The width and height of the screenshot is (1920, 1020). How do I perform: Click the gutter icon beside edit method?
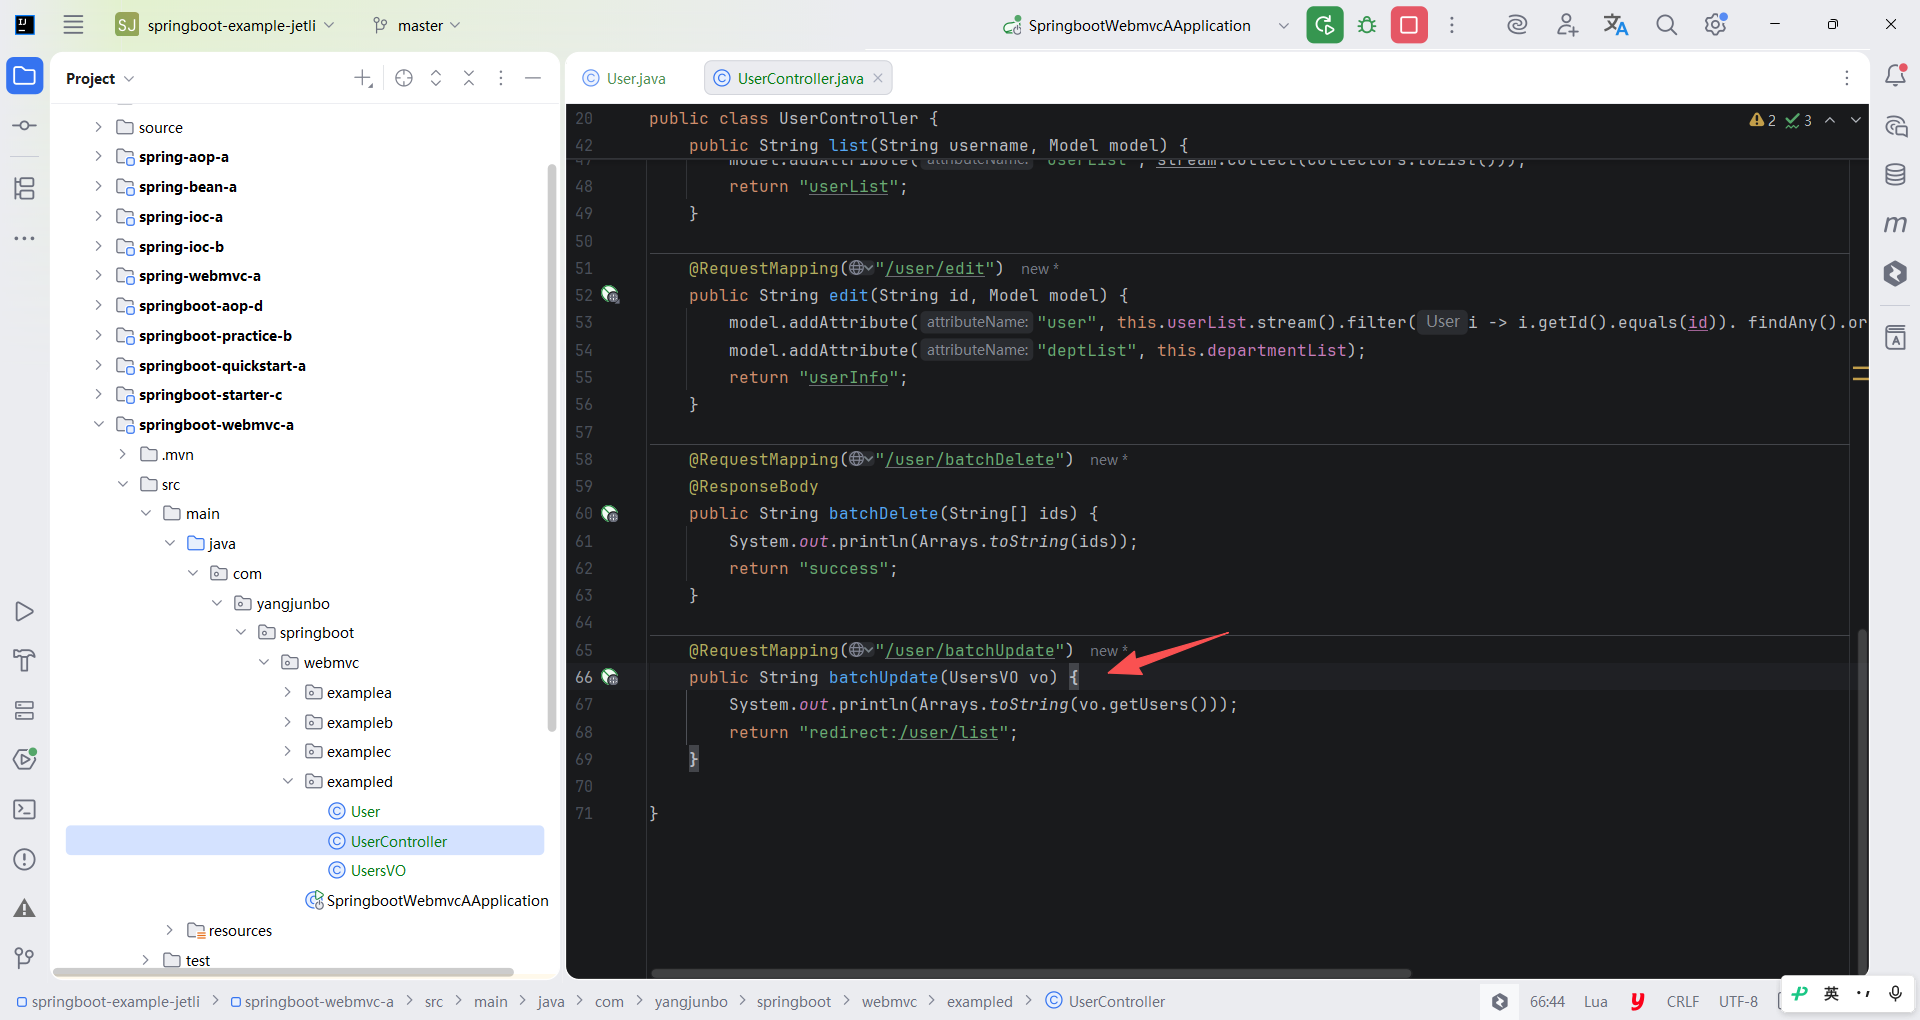(610, 296)
